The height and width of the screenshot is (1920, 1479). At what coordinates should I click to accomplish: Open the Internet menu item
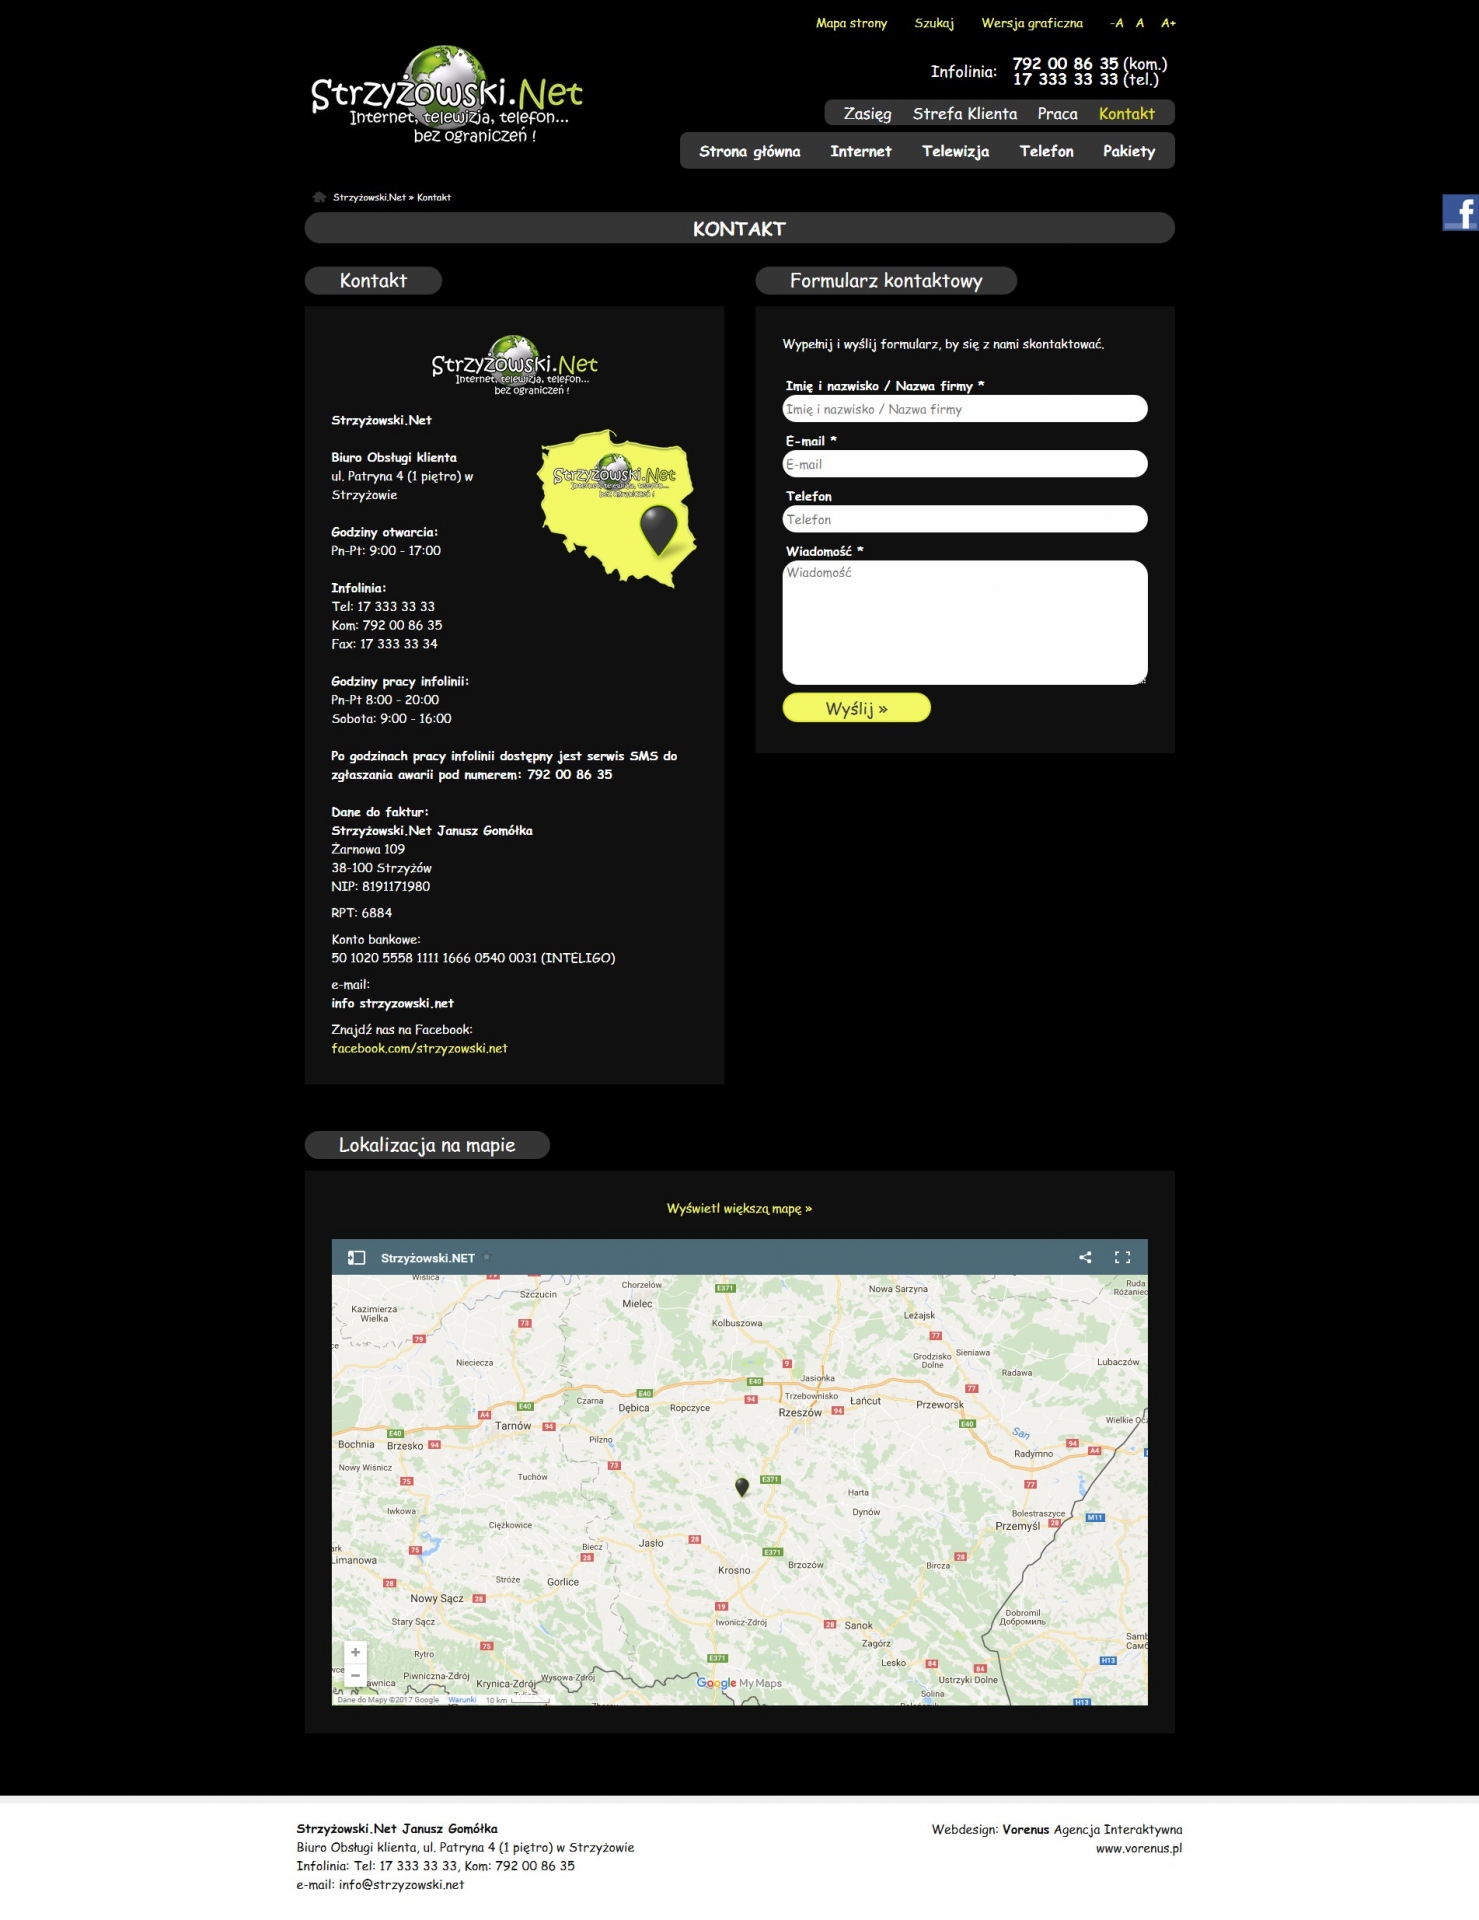(x=860, y=151)
